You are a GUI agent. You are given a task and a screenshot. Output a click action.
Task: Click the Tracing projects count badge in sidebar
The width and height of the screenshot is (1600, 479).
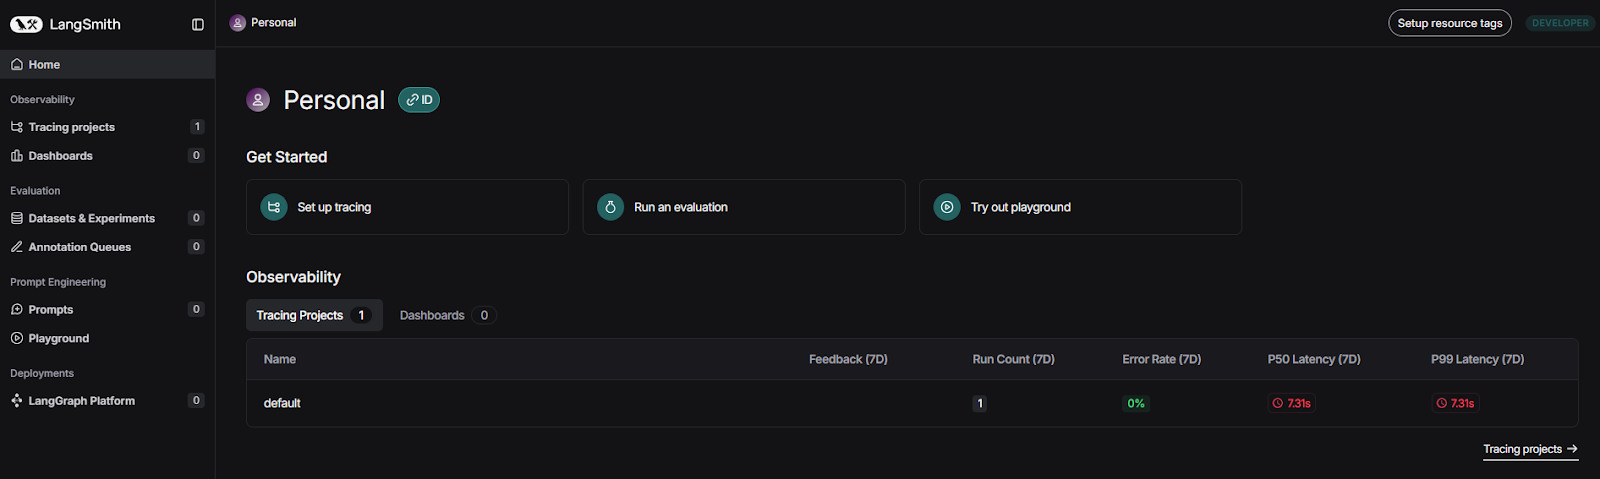point(197,127)
